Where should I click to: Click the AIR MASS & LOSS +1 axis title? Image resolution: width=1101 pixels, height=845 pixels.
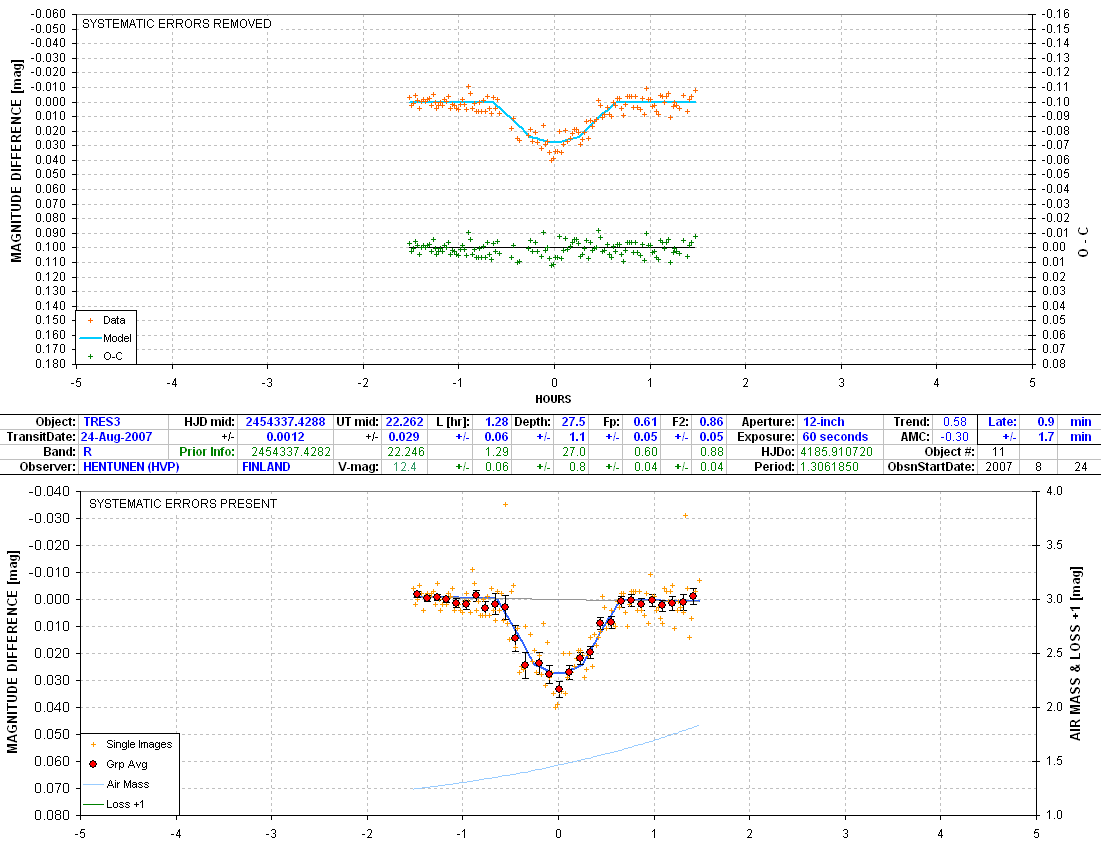(x=1077, y=653)
